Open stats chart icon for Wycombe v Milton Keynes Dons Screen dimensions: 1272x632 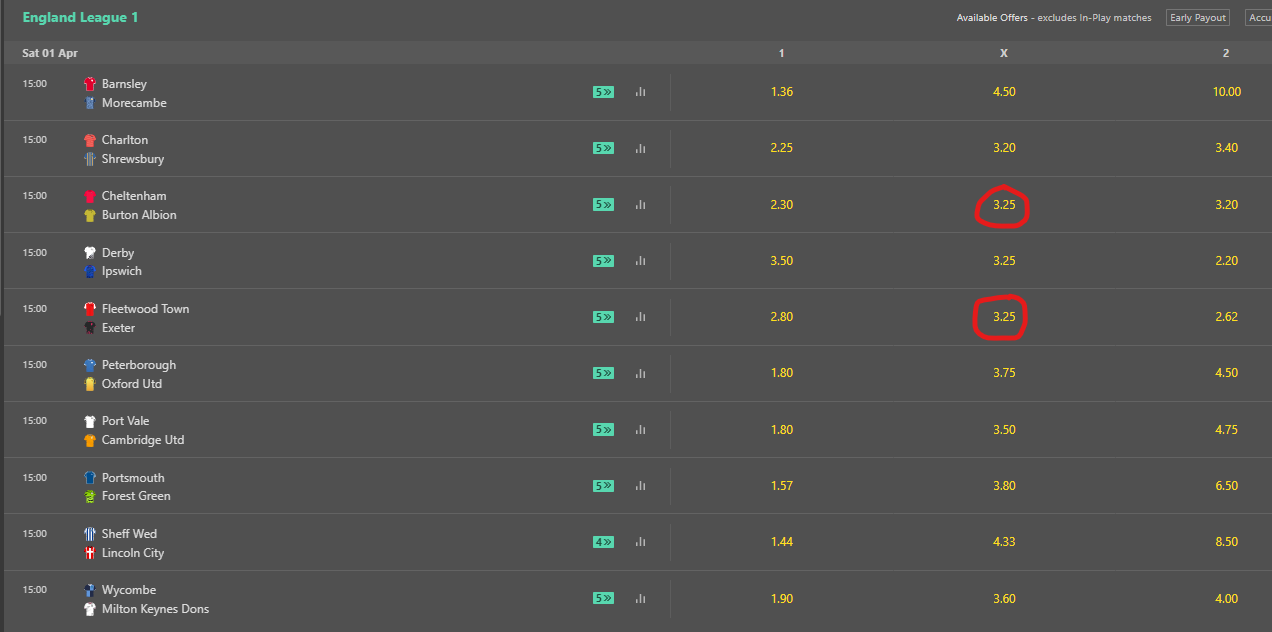pos(640,598)
